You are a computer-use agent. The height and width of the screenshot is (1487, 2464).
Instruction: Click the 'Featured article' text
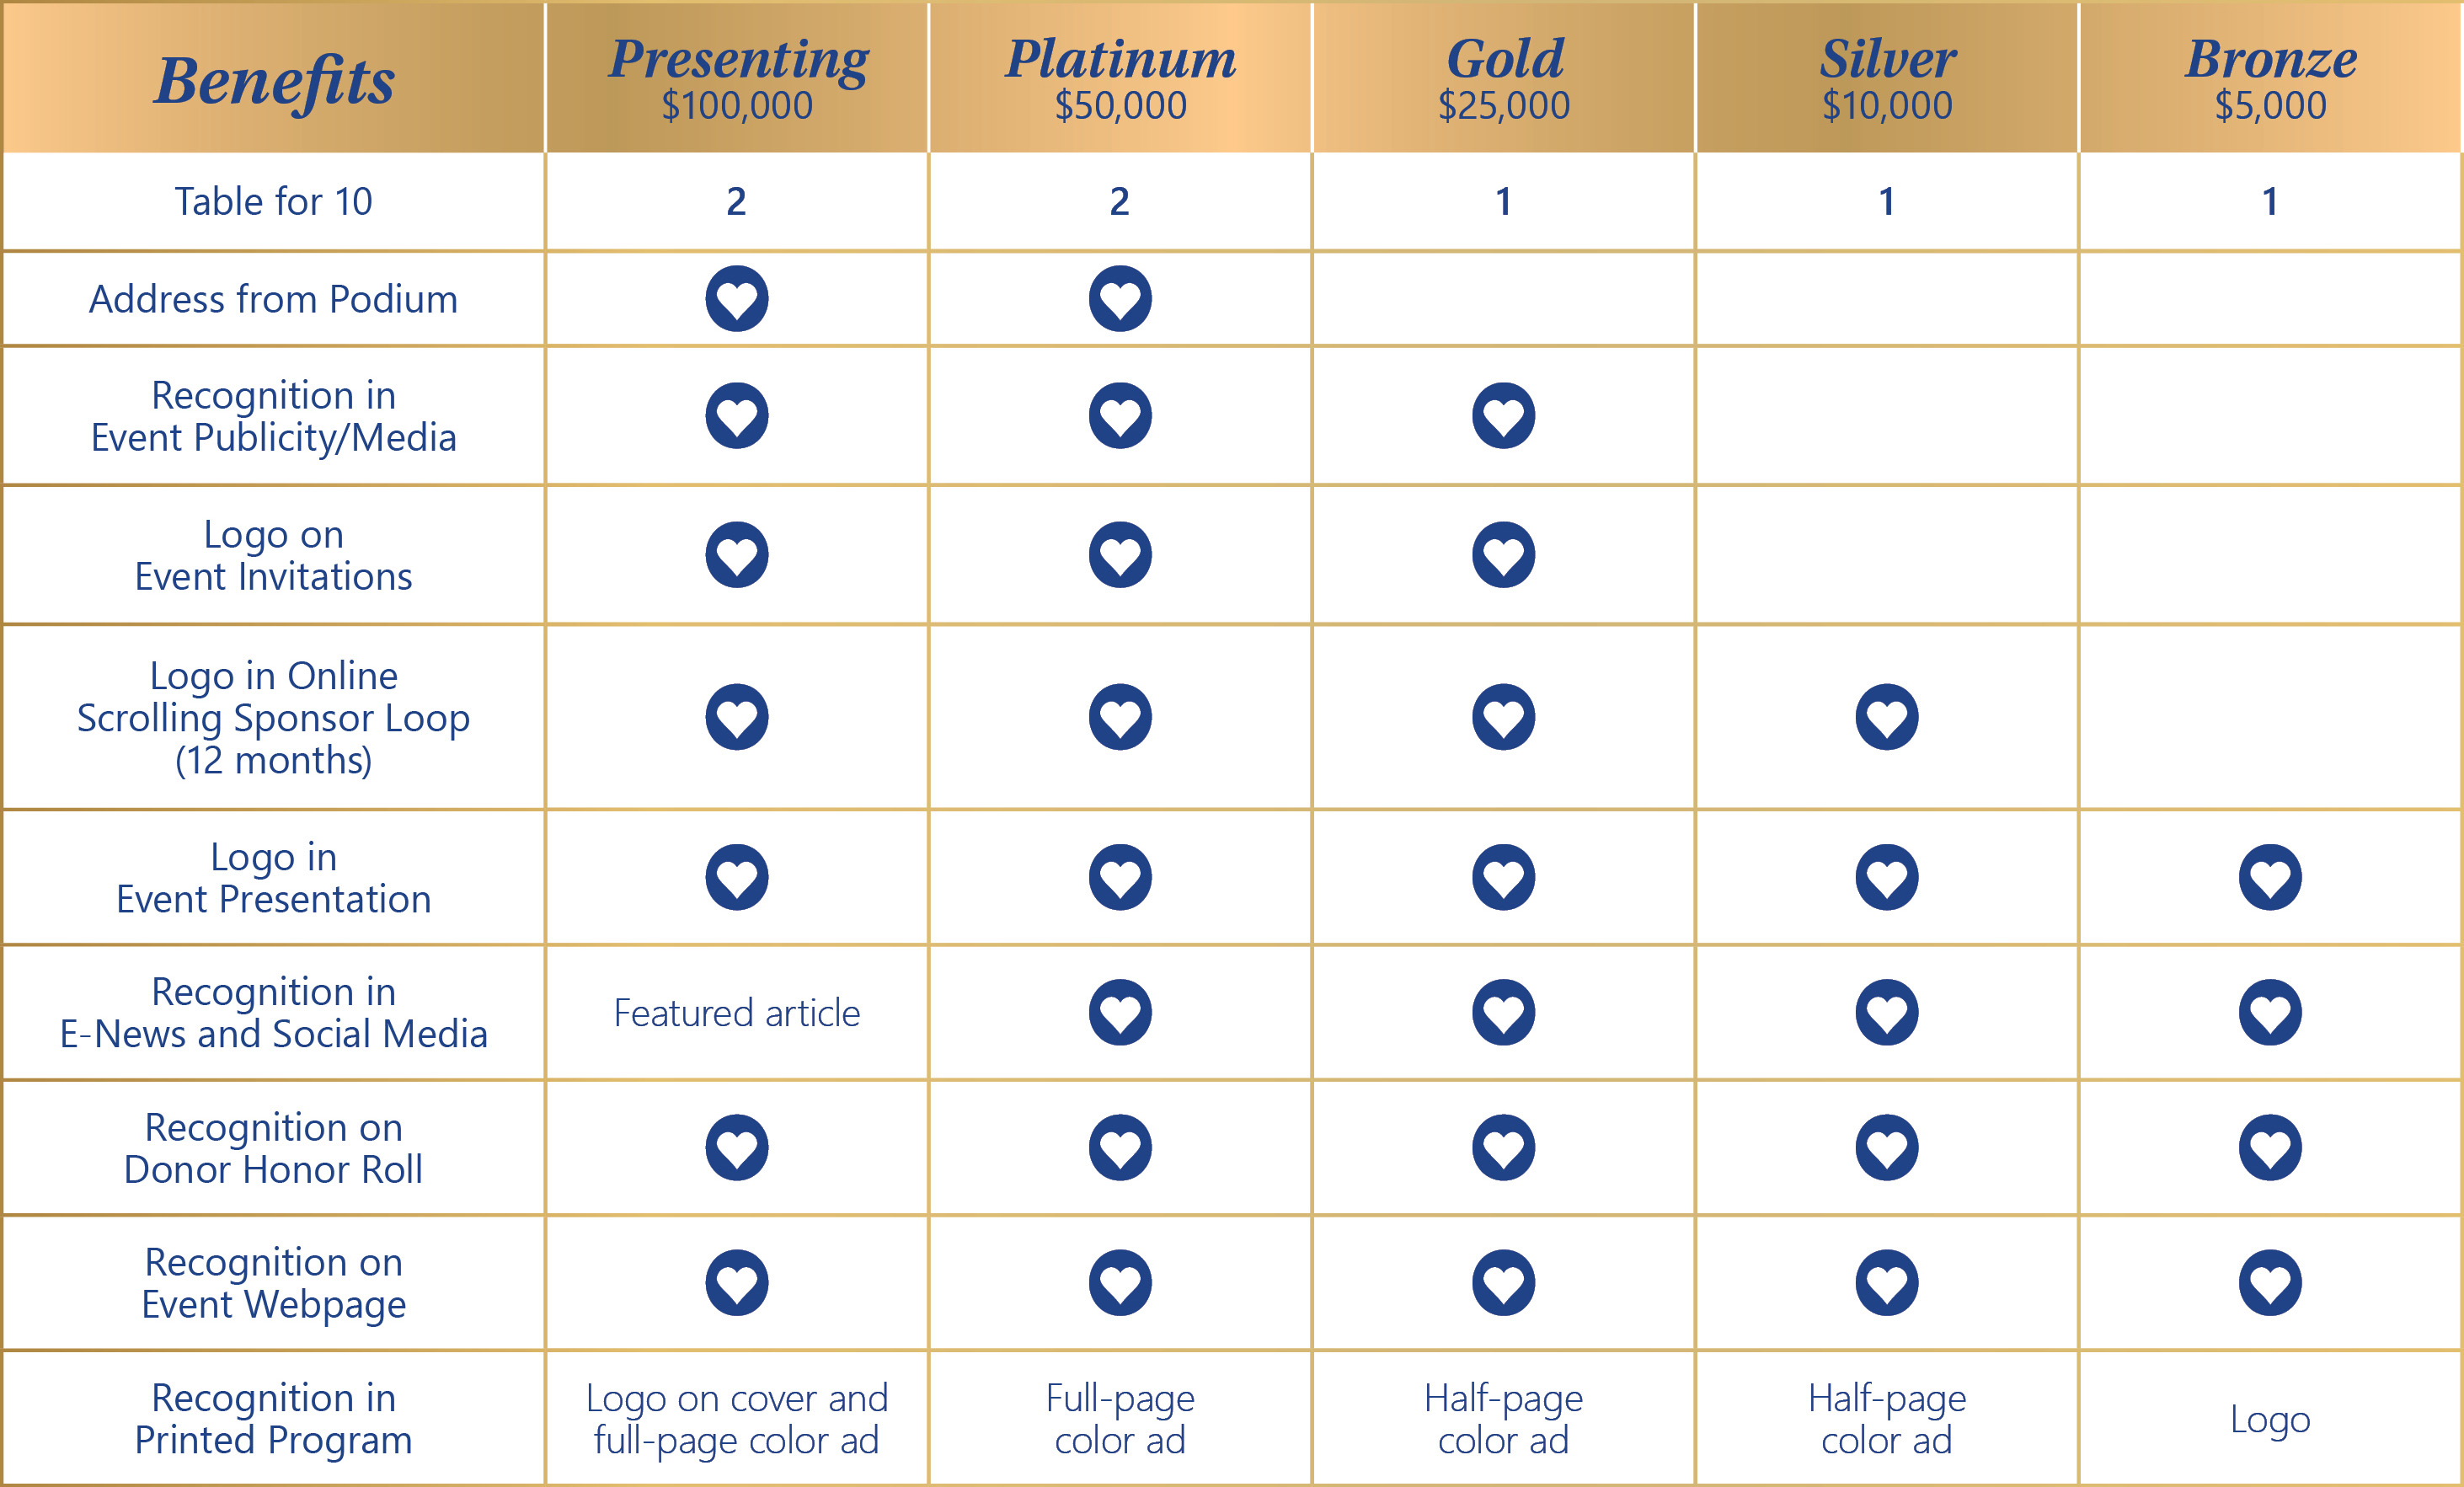(x=737, y=1013)
